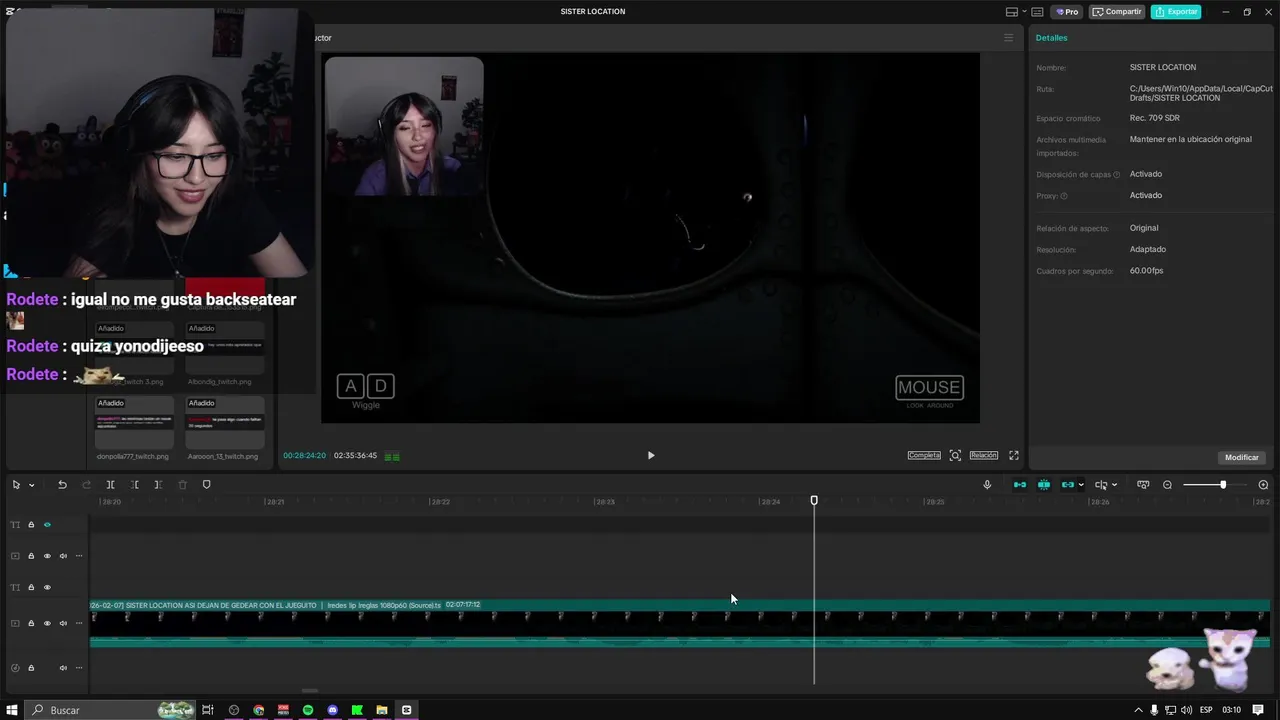Hide the second text track eye
Viewport: 1280px width, 720px height.
[47, 588]
